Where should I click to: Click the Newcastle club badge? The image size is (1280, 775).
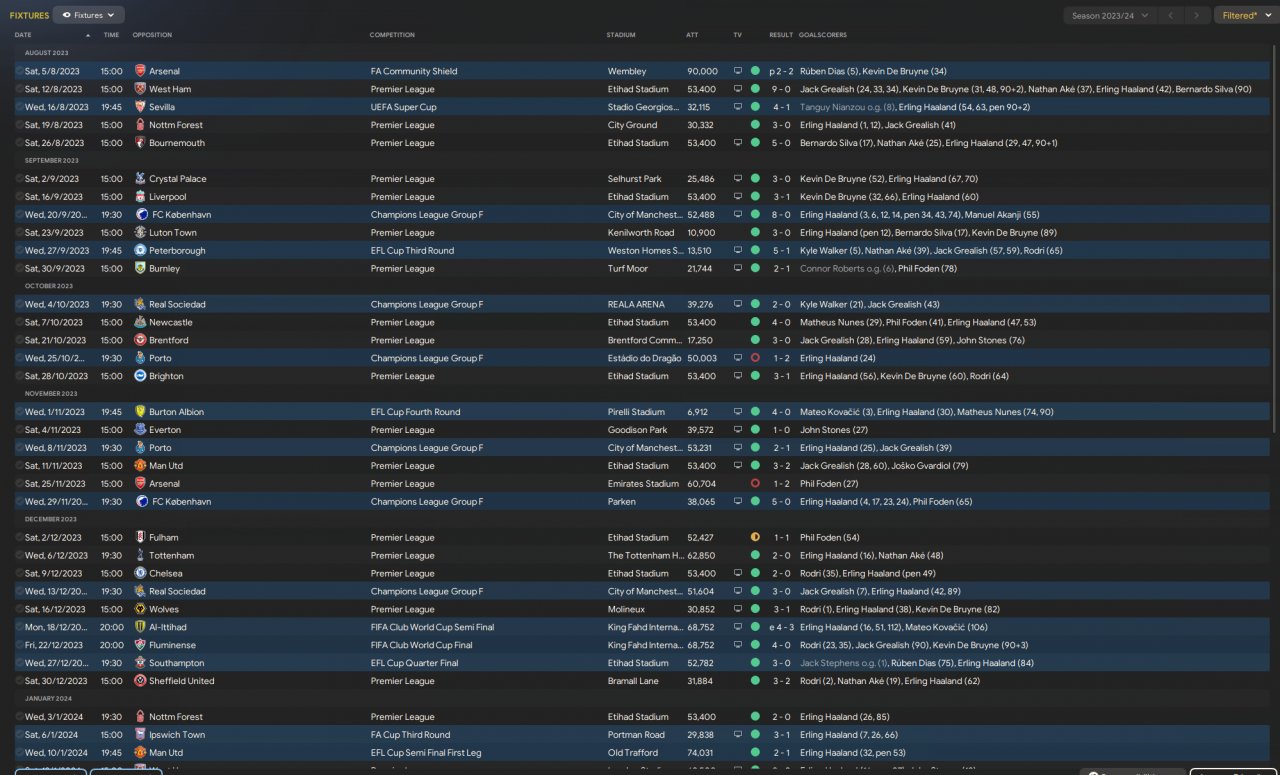coord(140,323)
